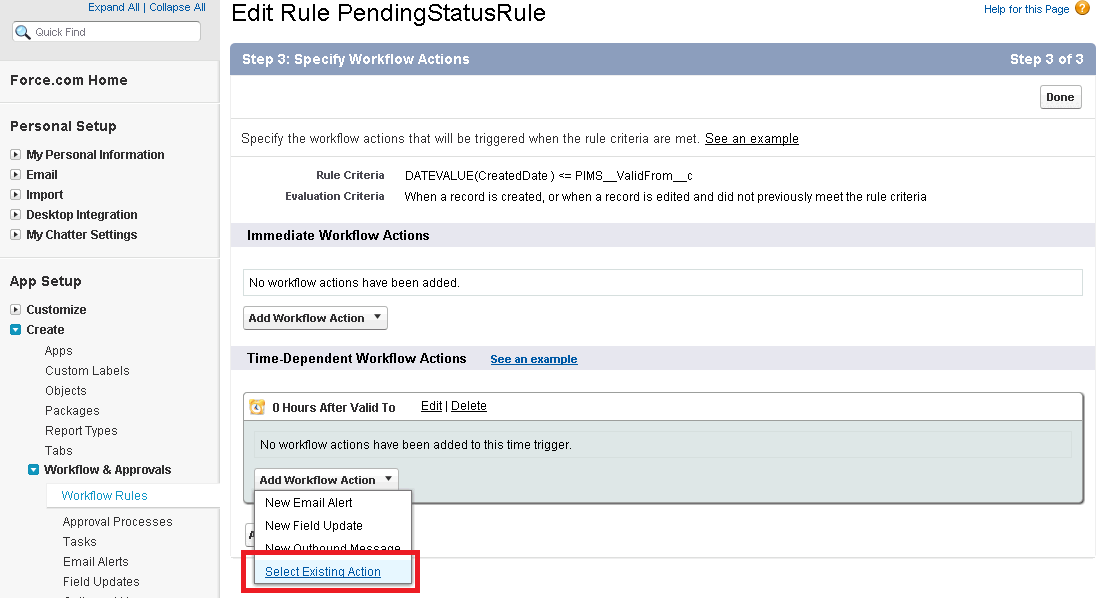Click Delete link for time trigger
Viewport: 1097px width, 598px height.
click(x=469, y=406)
